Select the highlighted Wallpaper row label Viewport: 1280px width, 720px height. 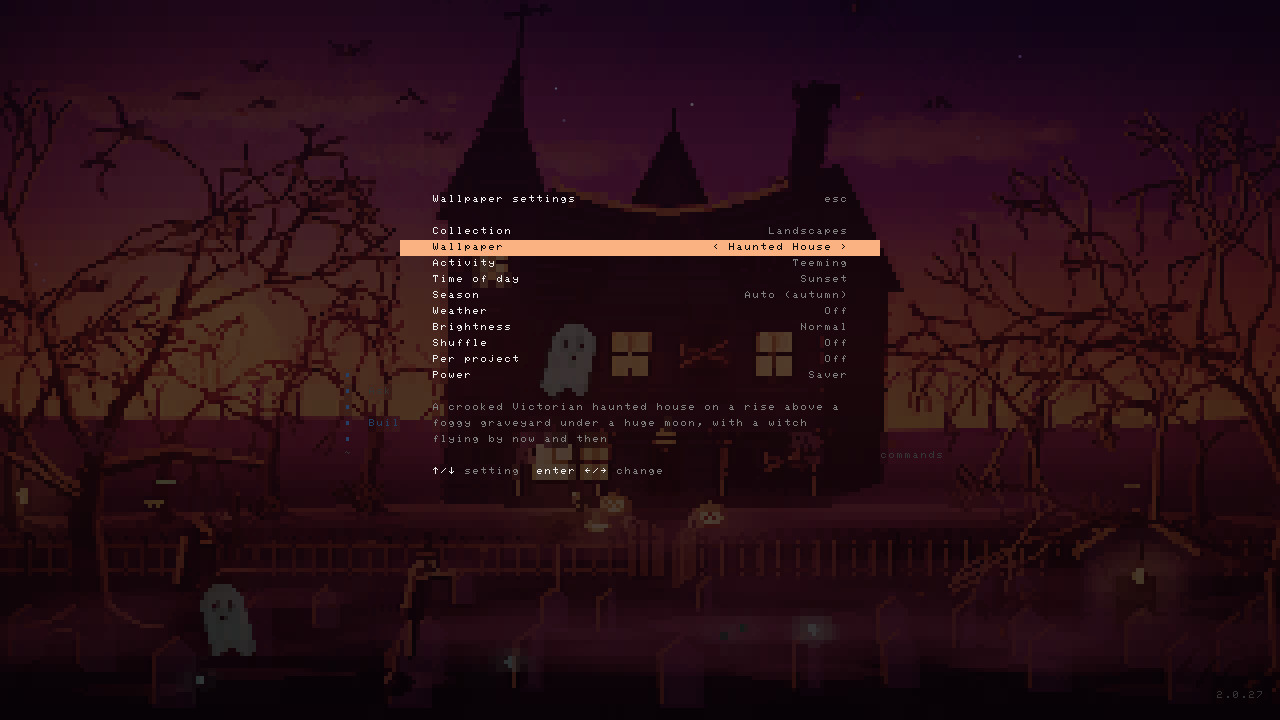pos(467,247)
